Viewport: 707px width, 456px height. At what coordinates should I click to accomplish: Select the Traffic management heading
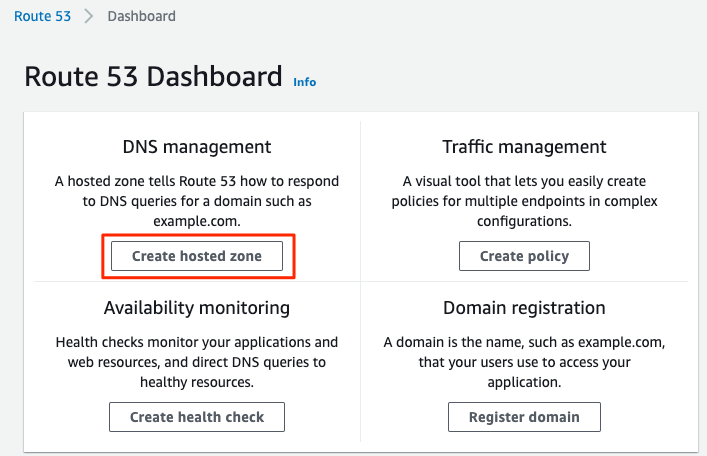point(524,147)
